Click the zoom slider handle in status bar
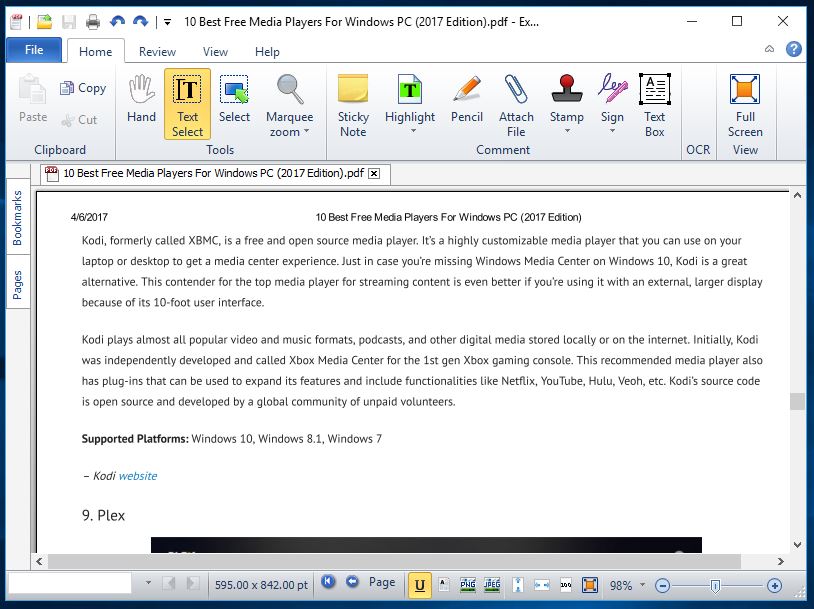Screen dimensions: 814x609 click(715, 585)
